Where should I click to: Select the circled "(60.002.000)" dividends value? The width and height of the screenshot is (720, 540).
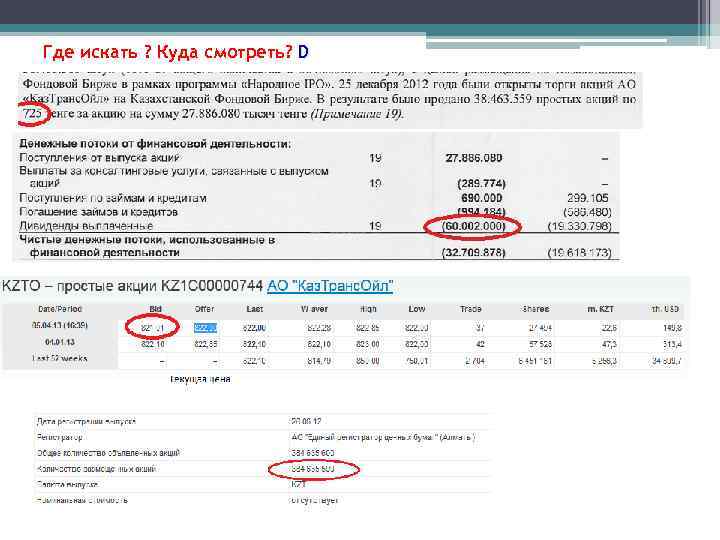click(x=473, y=226)
